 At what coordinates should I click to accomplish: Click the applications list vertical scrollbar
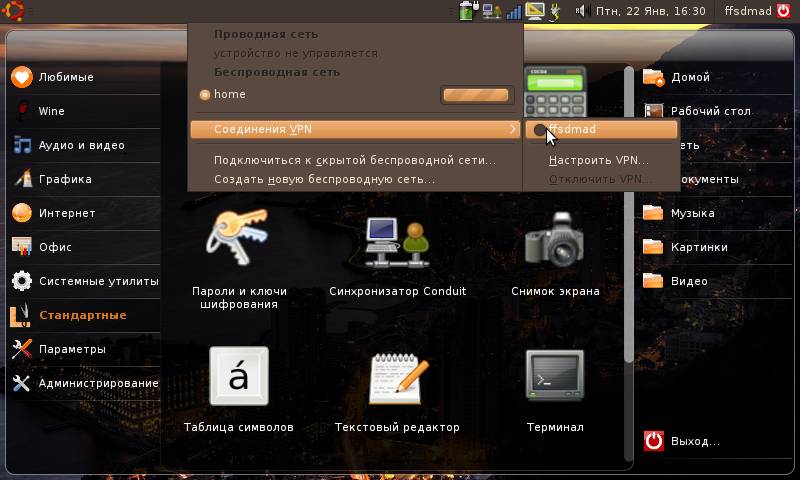(629, 214)
